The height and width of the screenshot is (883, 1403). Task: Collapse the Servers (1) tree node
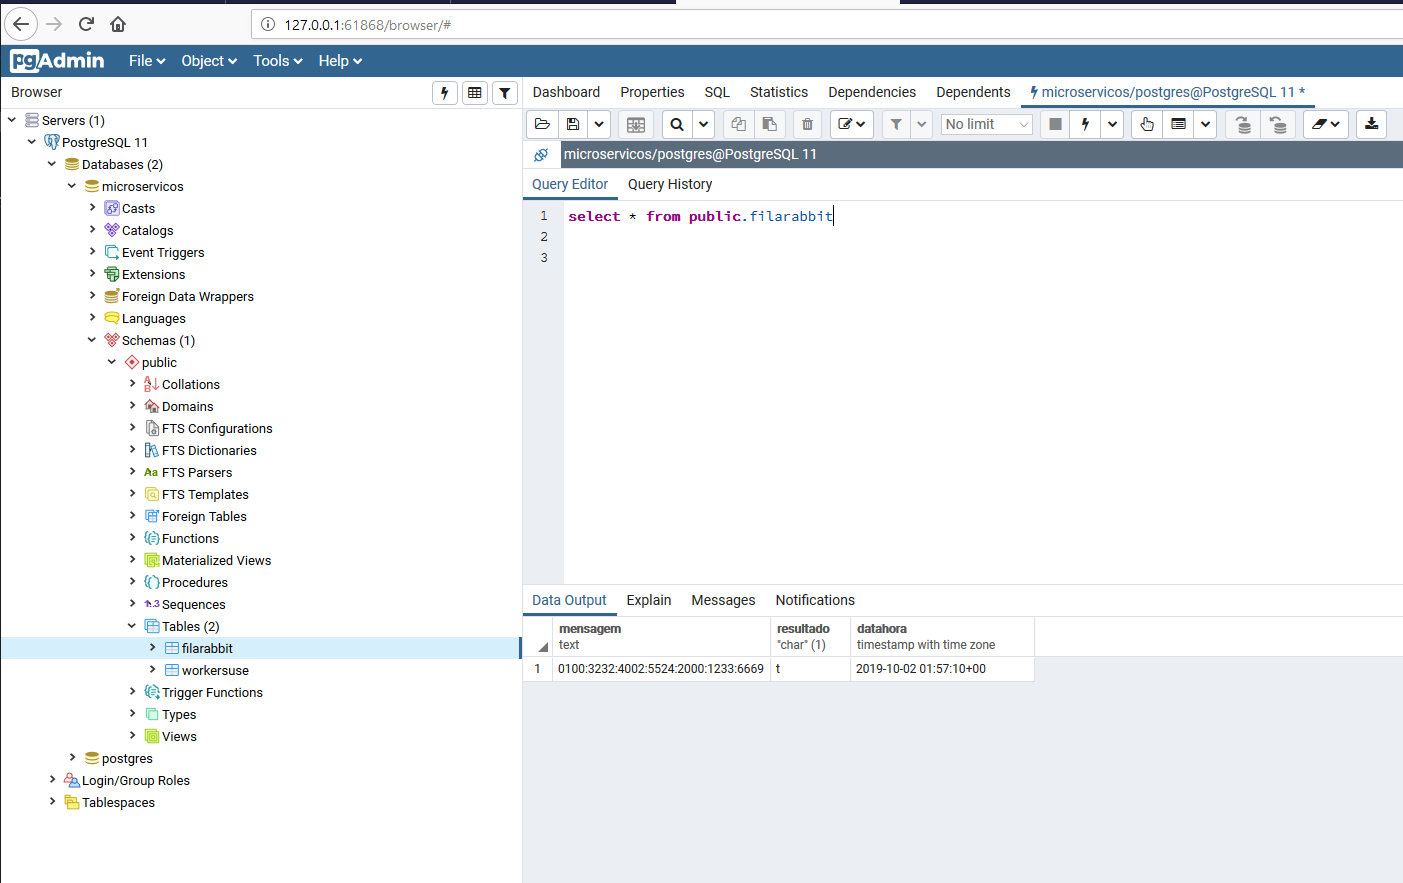click(12, 120)
